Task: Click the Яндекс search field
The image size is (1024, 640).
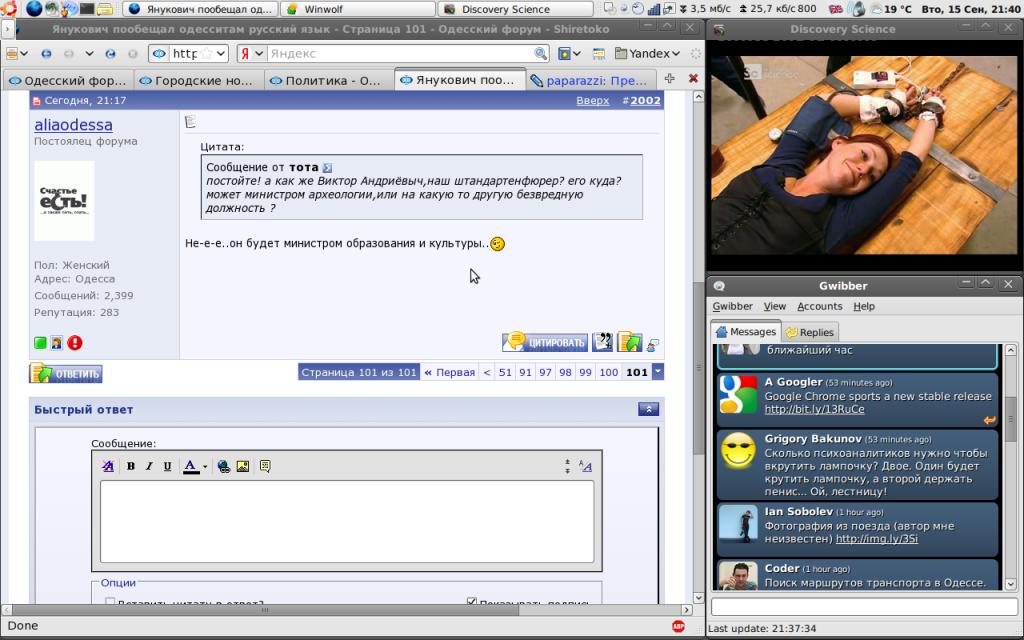Action: point(400,54)
